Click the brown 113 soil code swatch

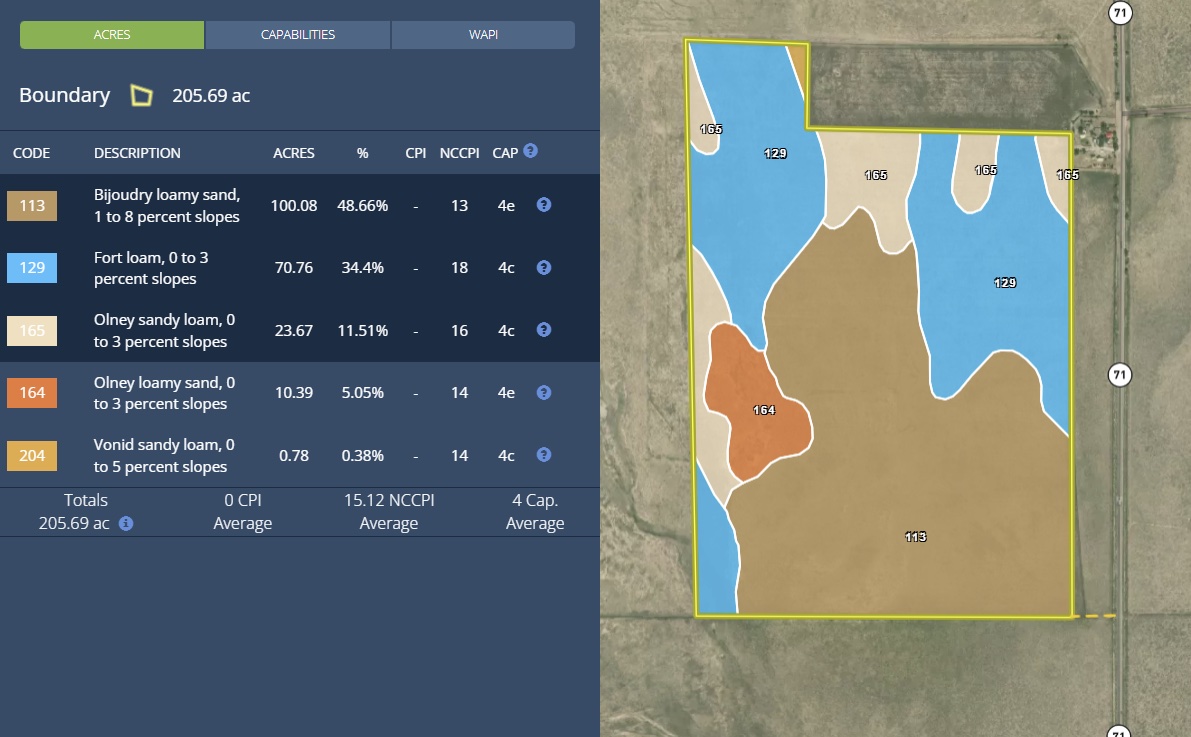tap(32, 206)
